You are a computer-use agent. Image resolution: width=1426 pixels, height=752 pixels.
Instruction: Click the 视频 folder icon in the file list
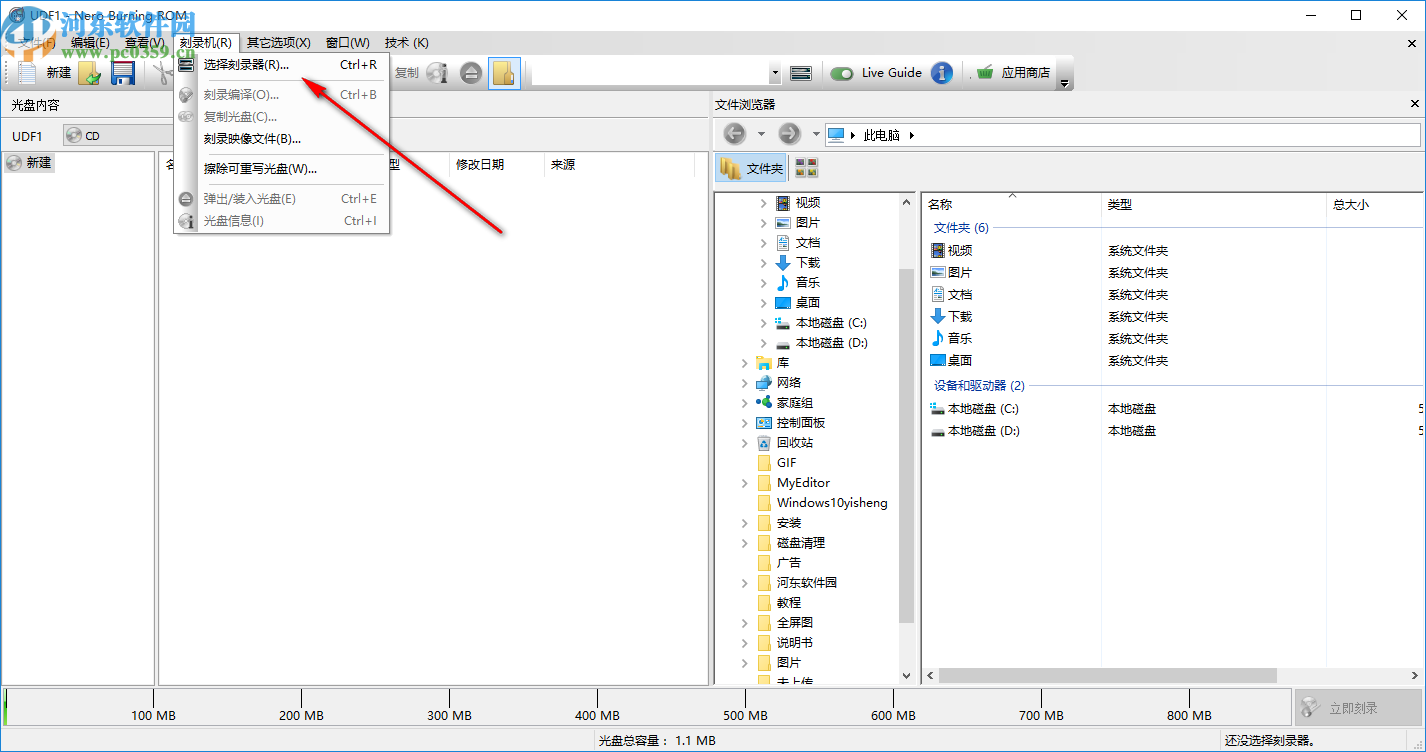938,251
